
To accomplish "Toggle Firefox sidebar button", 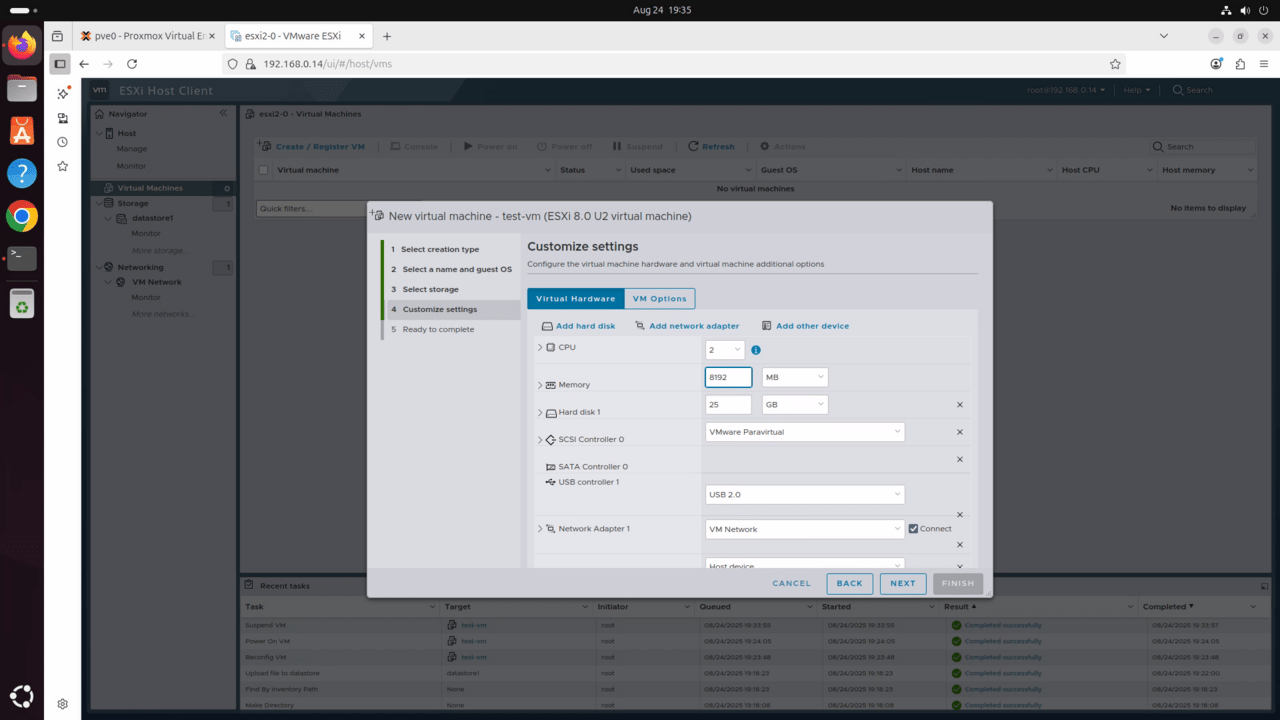I will 60,64.
